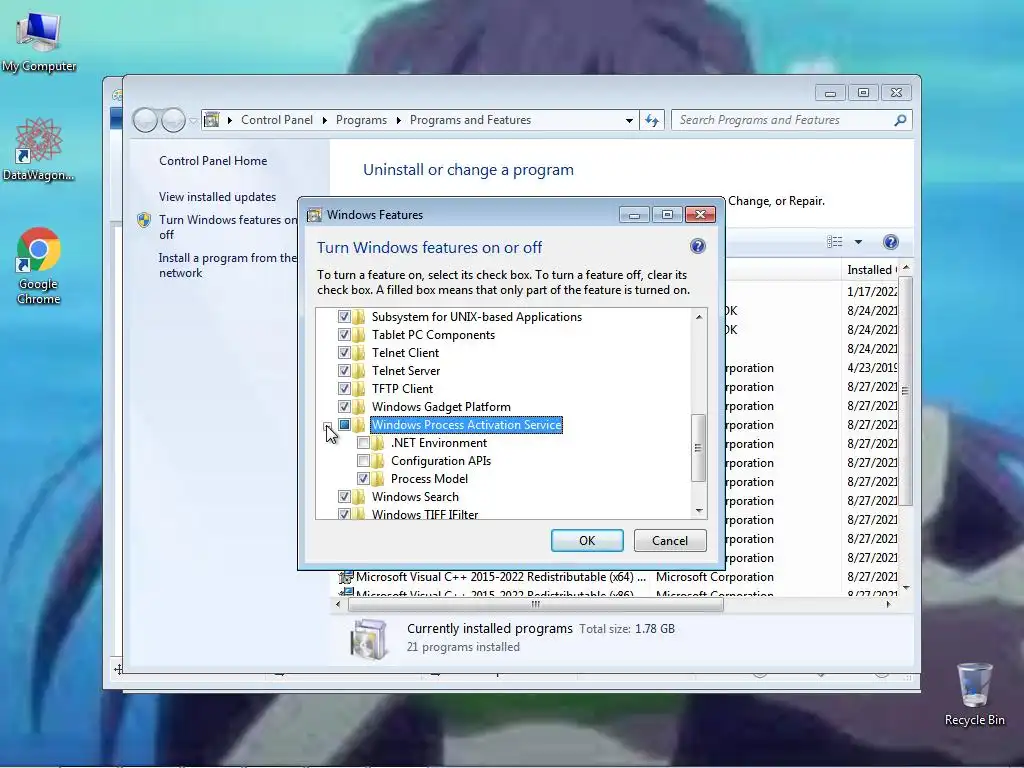Uncheck TFTP Client checkbox
1024x768 pixels.
pyautogui.click(x=344, y=389)
